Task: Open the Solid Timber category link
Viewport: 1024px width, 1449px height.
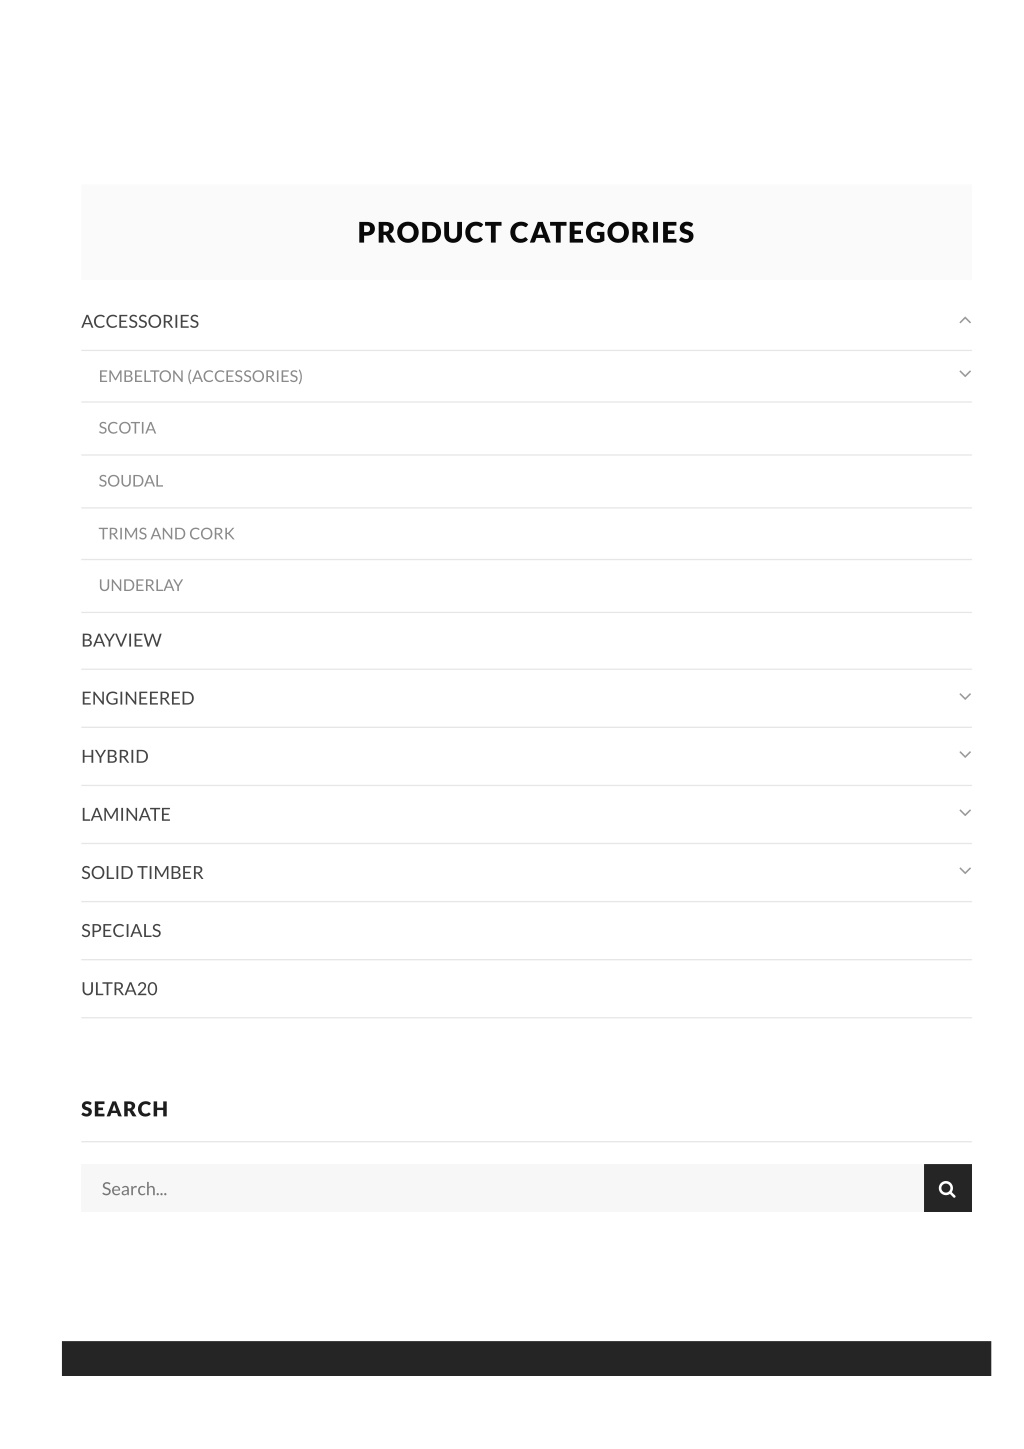Action: pyautogui.click(x=142, y=872)
